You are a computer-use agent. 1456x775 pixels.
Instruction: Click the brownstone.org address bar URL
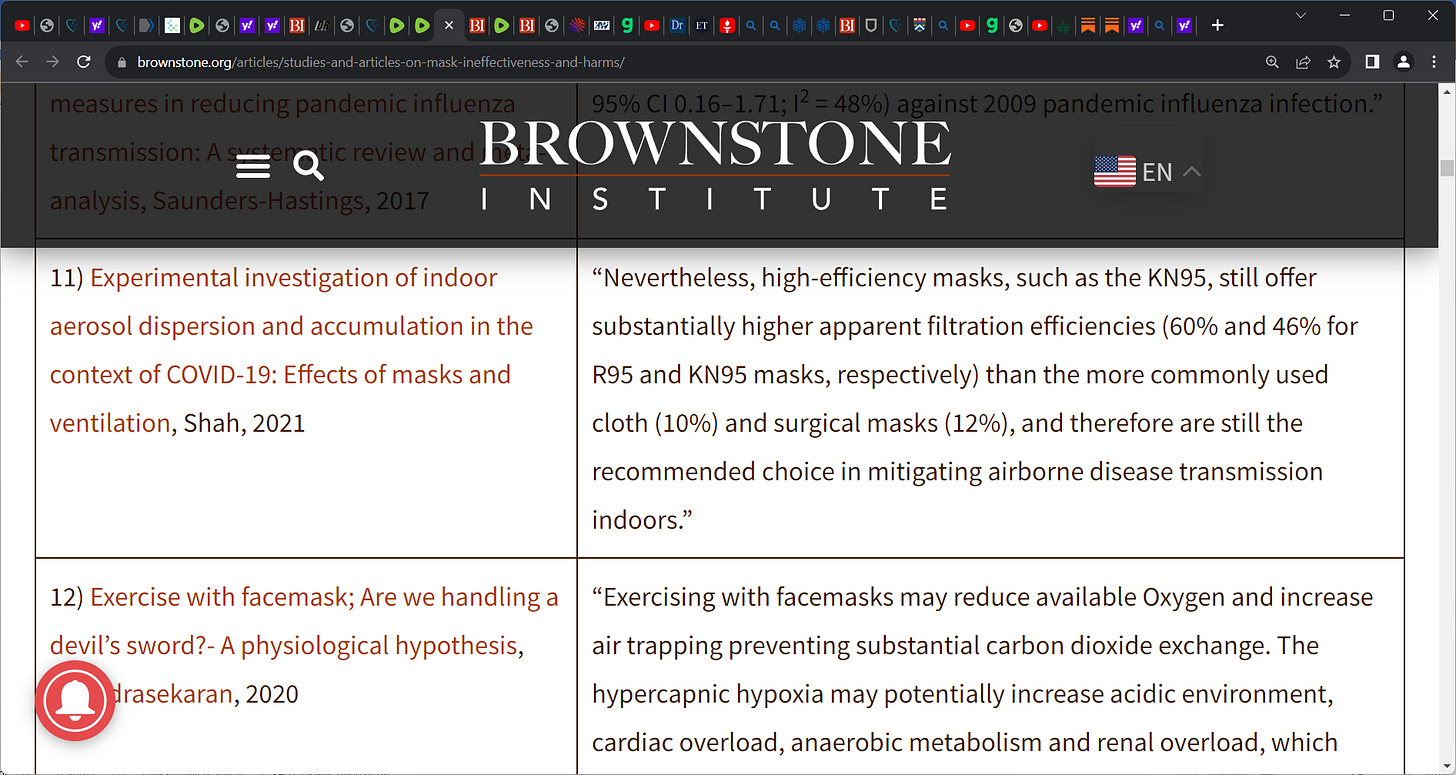(x=380, y=62)
